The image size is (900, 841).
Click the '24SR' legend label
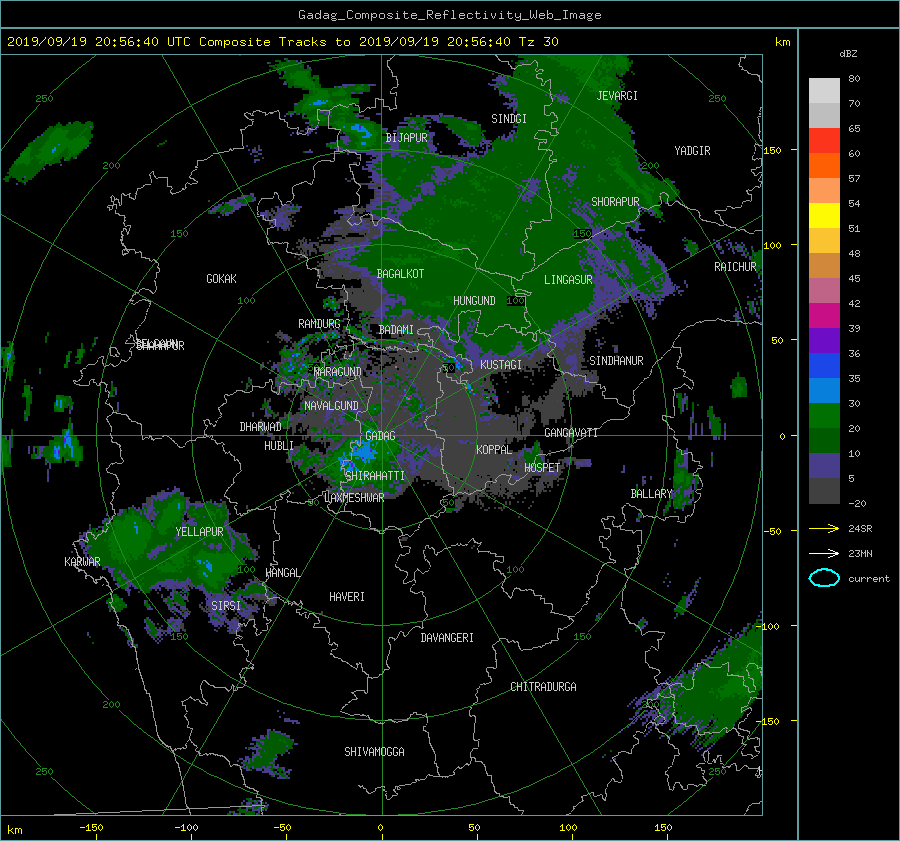tap(860, 528)
